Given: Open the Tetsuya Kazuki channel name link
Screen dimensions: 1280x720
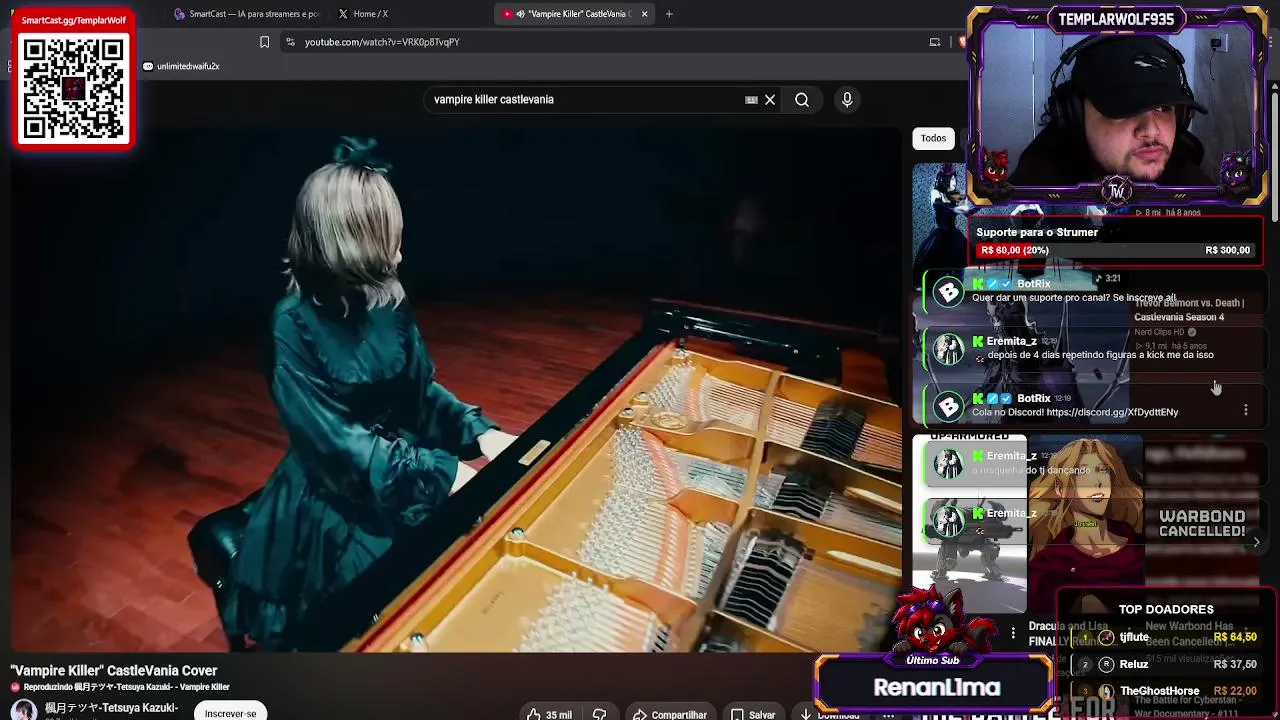Looking at the screenshot, I should tap(111, 708).
